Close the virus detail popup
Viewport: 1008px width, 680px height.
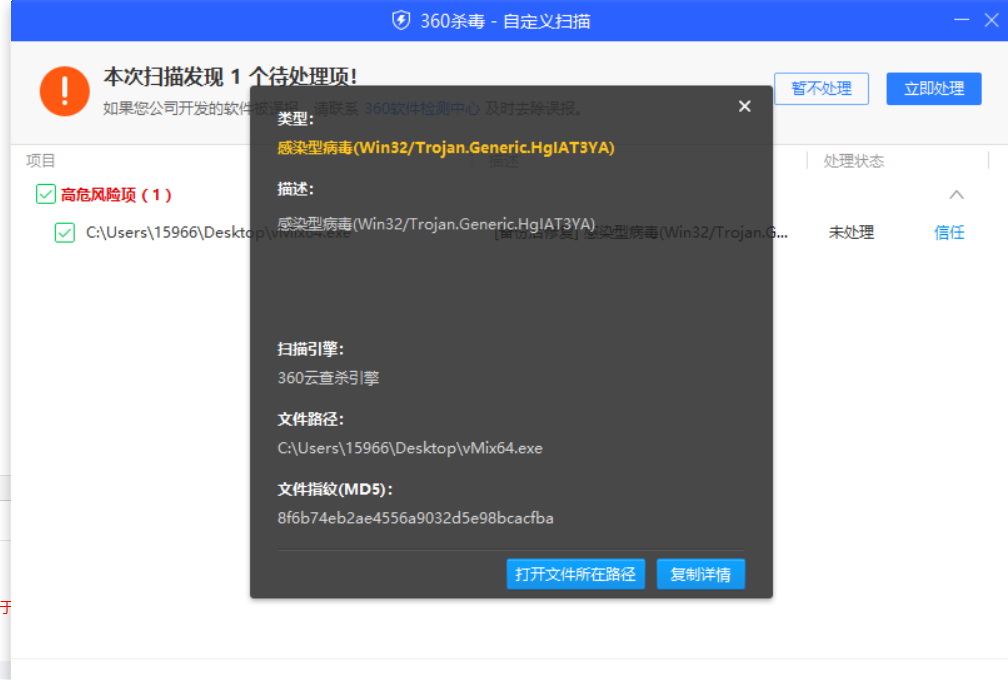[744, 106]
